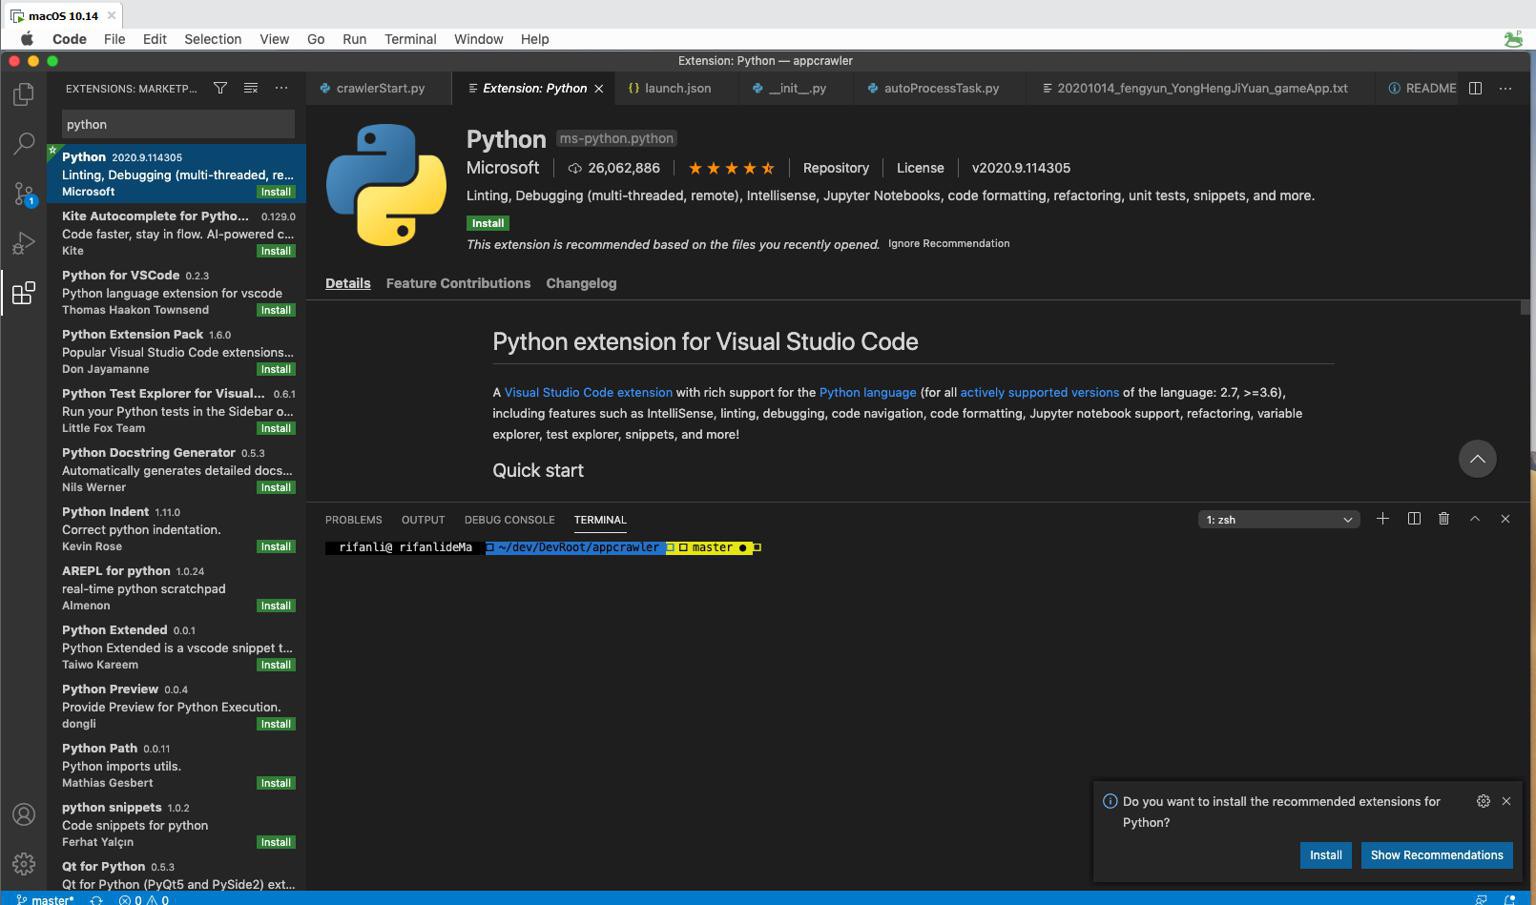Image resolution: width=1536 pixels, height=905 pixels.
Task: Open errors and warnings count in status bar
Action: tap(143, 899)
